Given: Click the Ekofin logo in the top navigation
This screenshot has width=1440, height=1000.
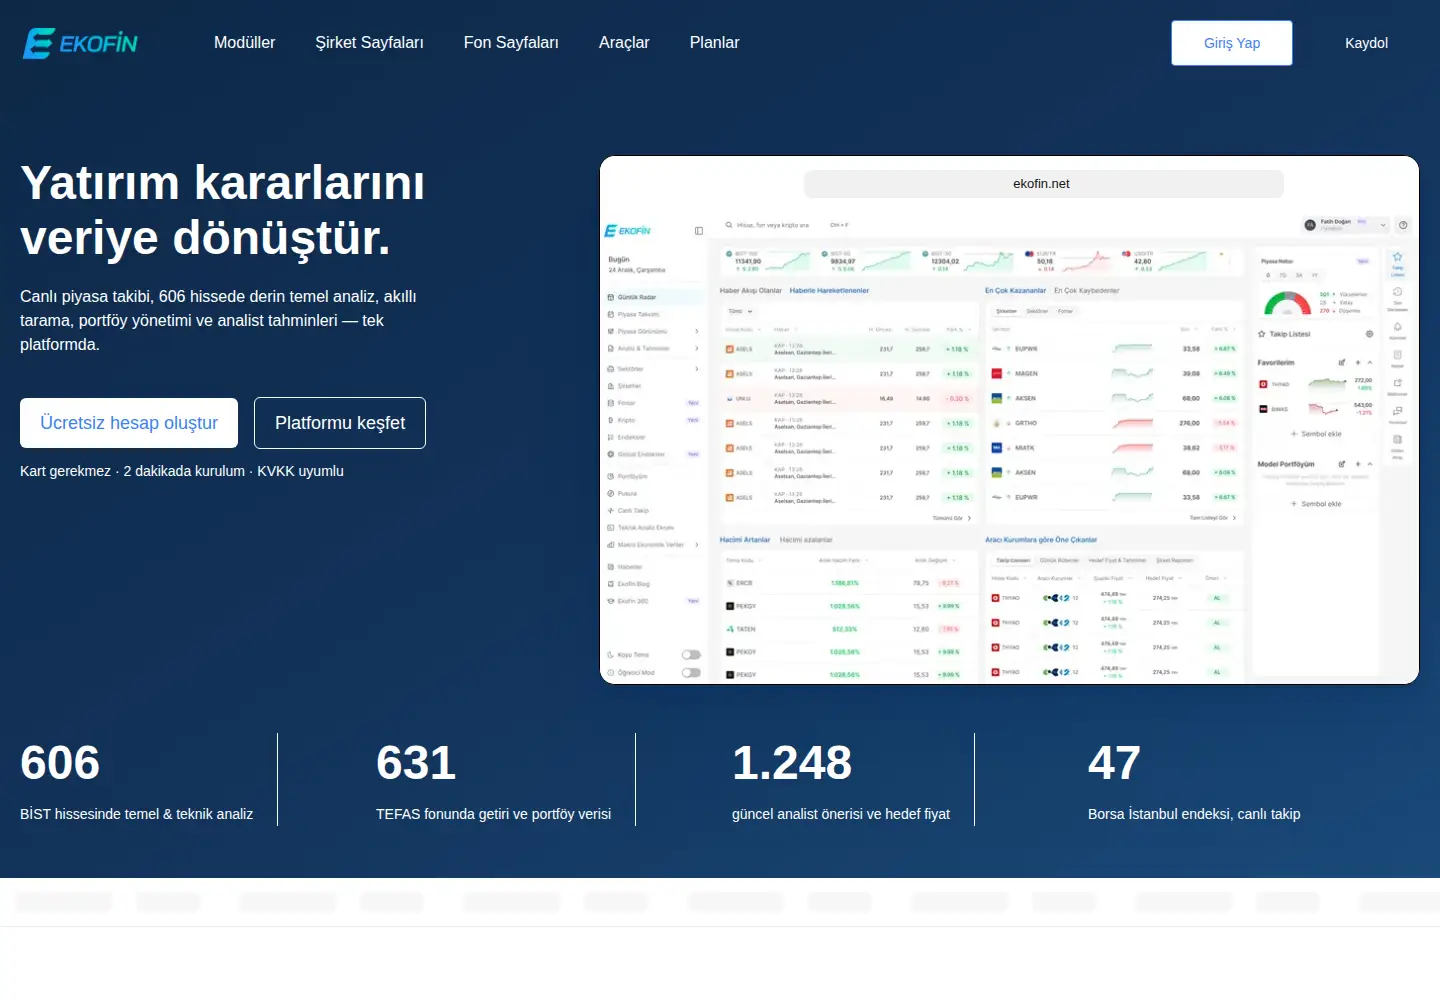Looking at the screenshot, I should point(80,43).
